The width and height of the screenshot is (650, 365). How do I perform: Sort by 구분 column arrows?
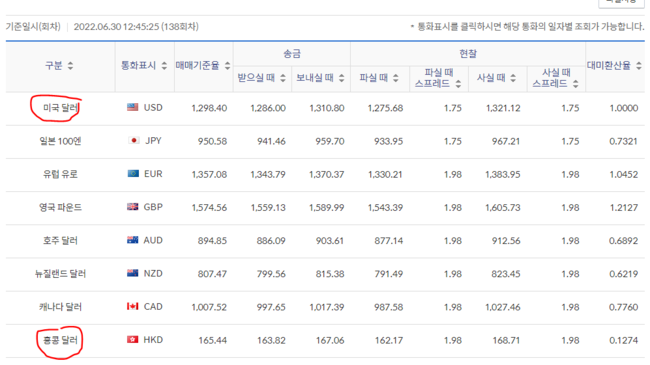(x=70, y=66)
